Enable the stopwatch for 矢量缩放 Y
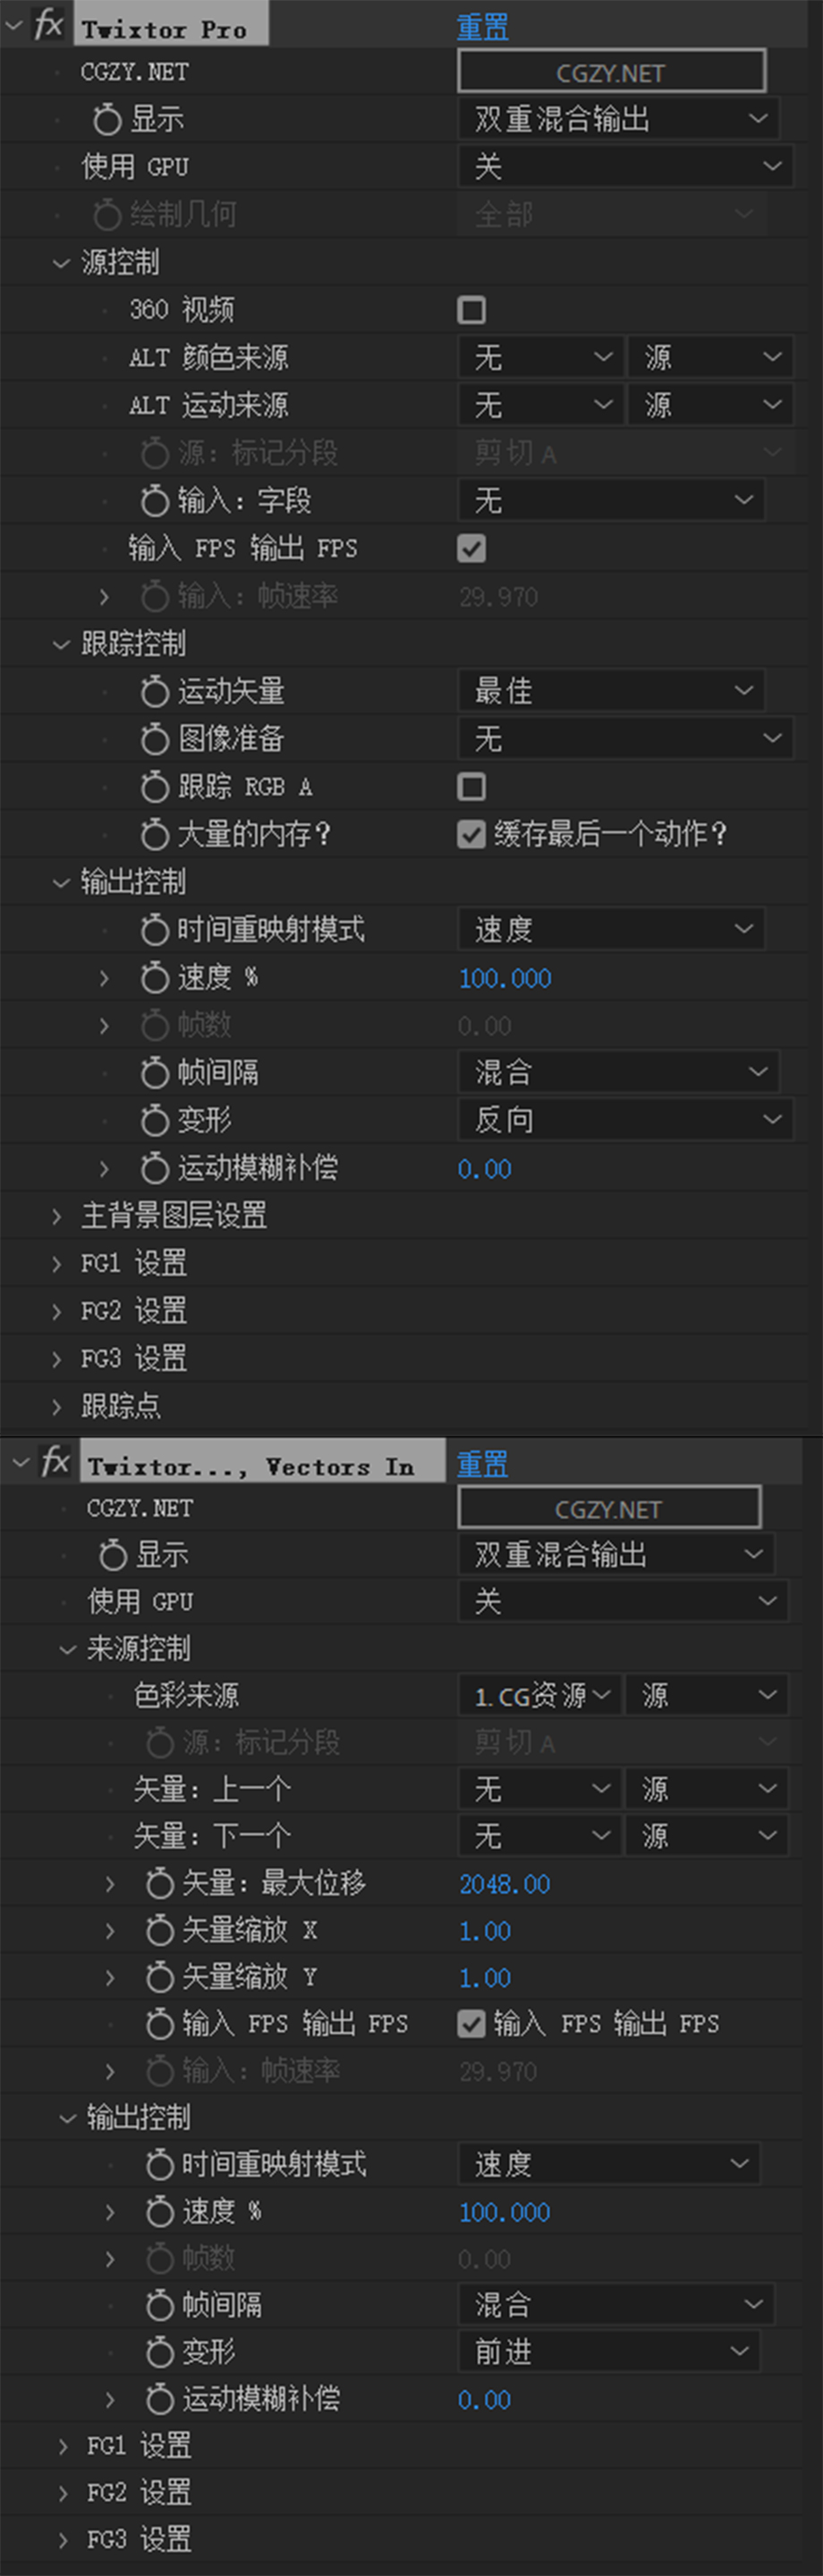This screenshot has width=823, height=2576. pos(160,1977)
